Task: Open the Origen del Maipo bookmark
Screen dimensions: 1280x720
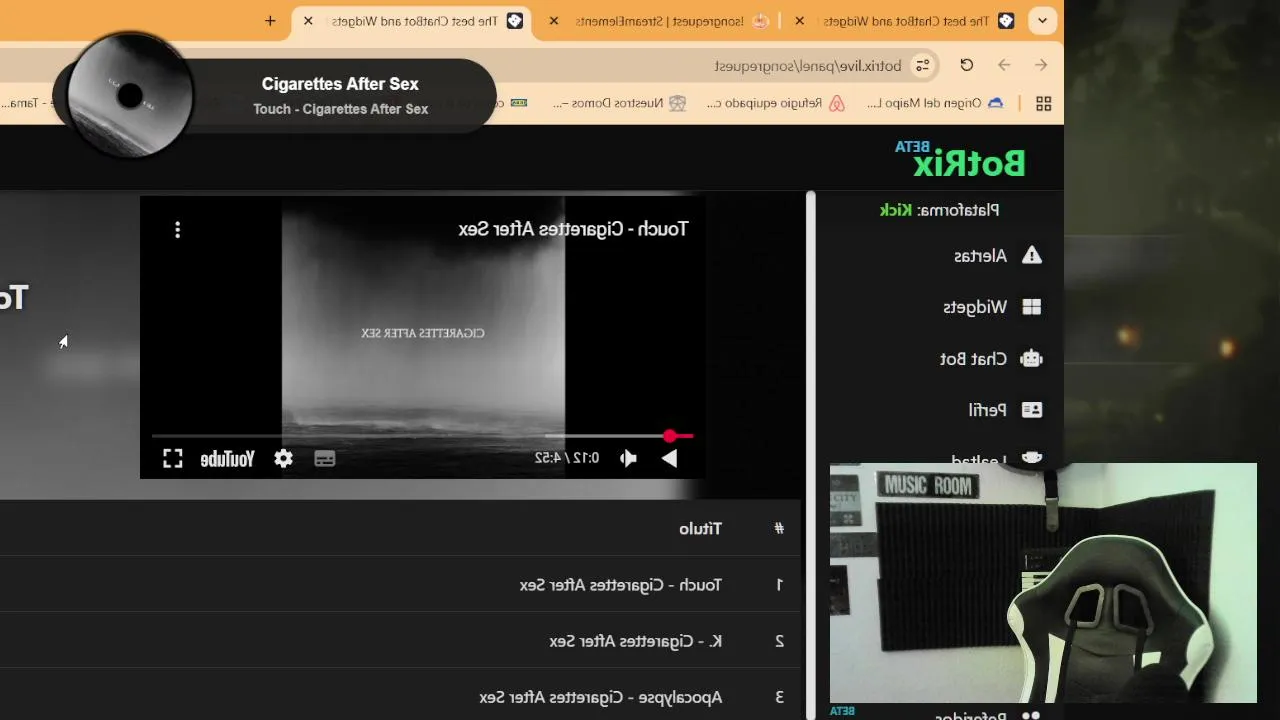Action: [935, 103]
